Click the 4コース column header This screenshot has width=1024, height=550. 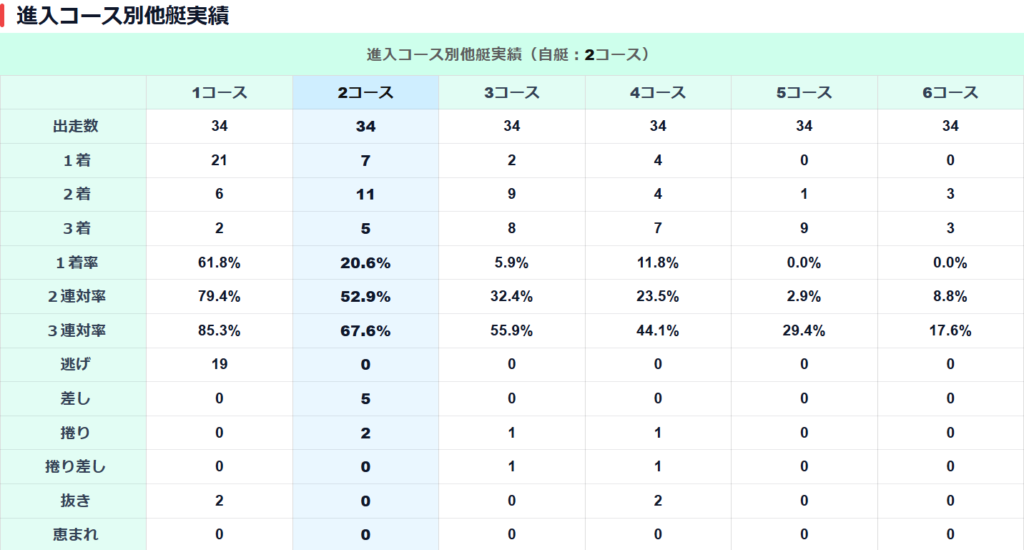pyautogui.click(x=658, y=93)
